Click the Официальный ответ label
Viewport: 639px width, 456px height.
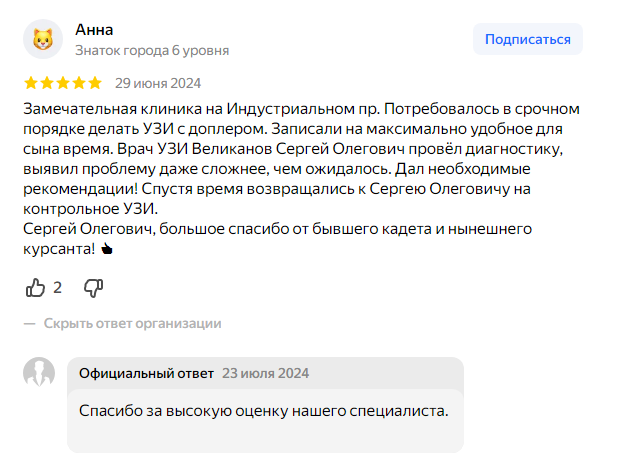point(146,373)
